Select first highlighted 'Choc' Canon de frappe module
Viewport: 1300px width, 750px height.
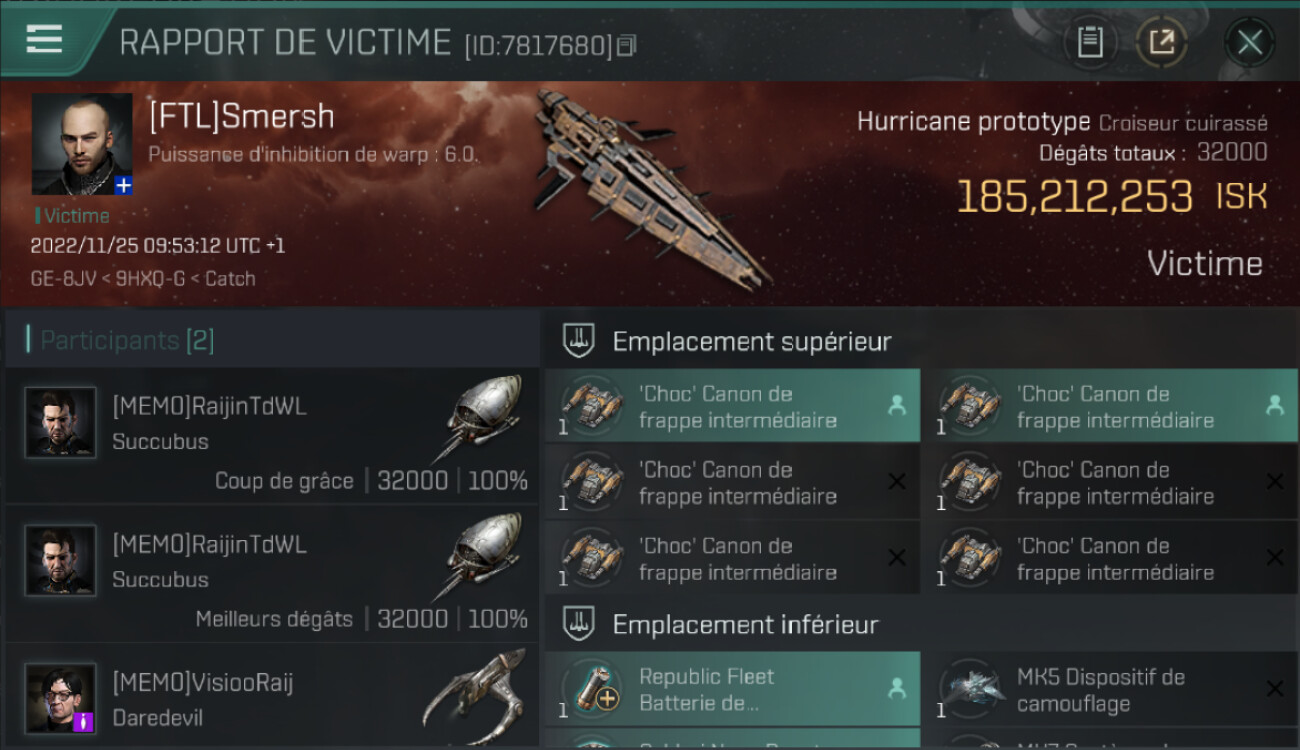[x=732, y=406]
